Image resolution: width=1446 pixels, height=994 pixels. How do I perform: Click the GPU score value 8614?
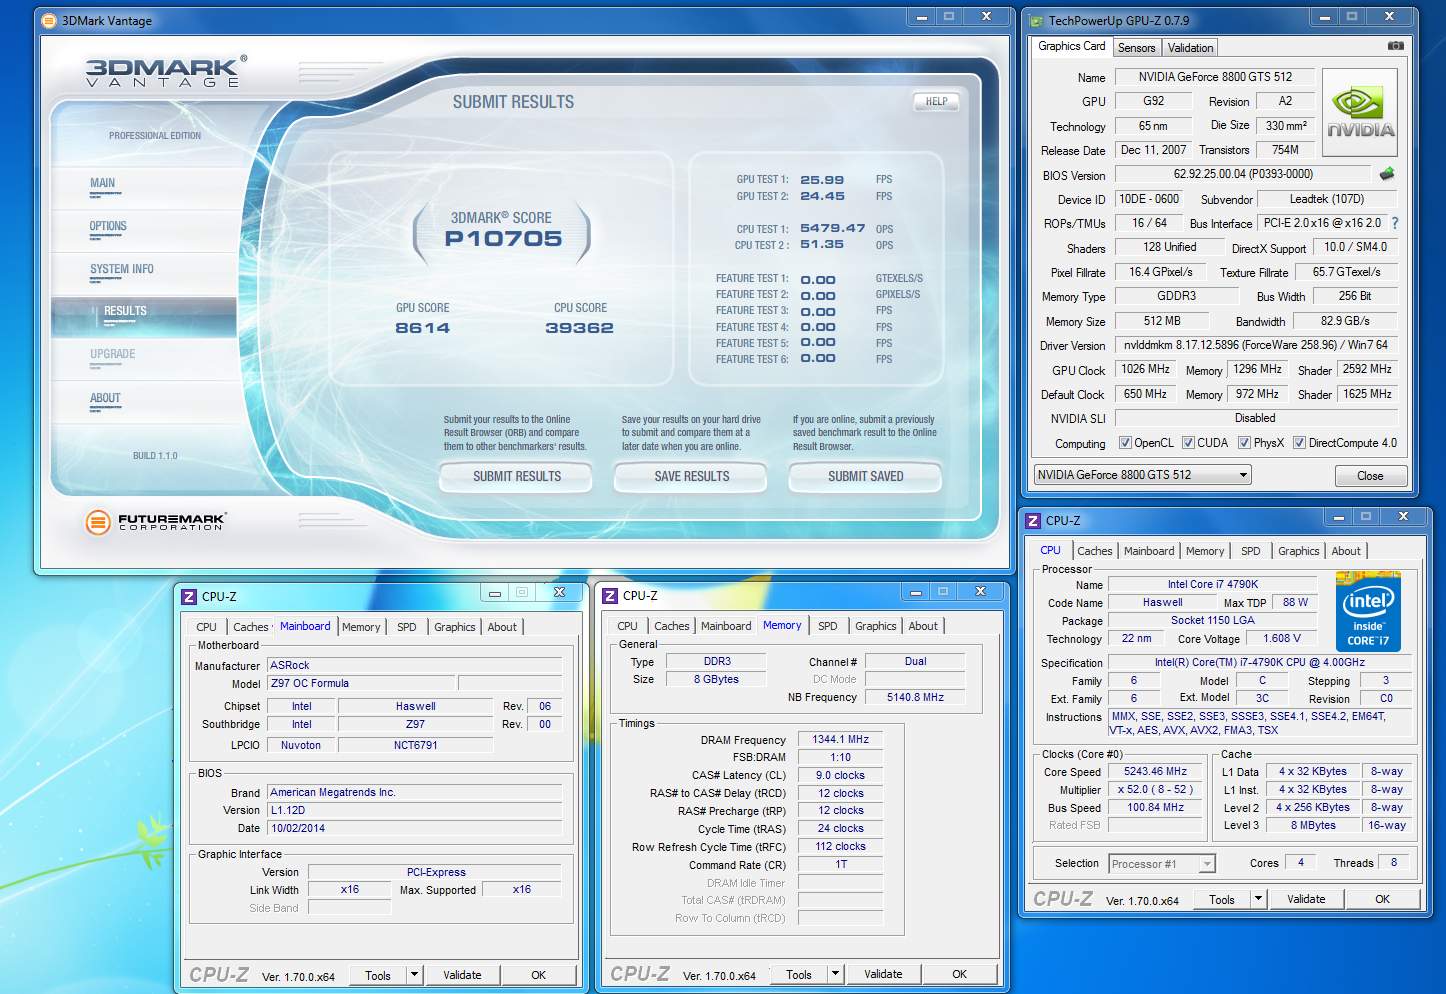(x=422, y=328)
